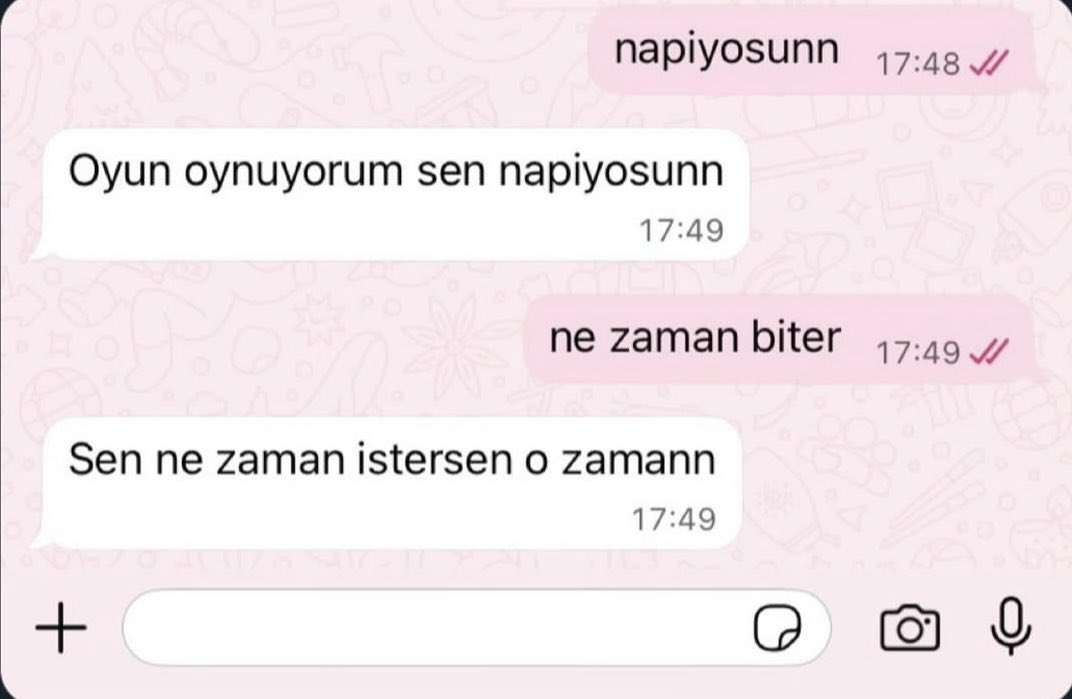This screenshot has height=699, width=1072.
Task: Click 17:49 timestamp under 'Oyun oynuyorum' message
Action: 681,230
